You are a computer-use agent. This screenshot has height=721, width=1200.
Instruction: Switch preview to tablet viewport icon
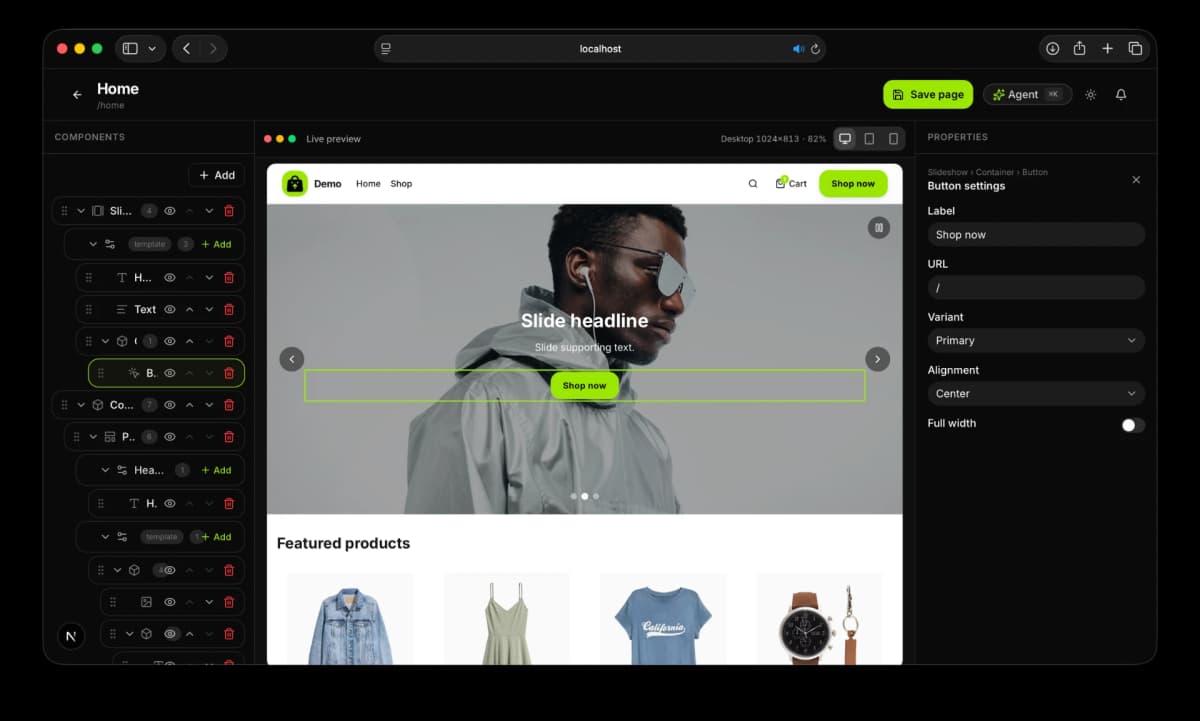[x=869, y=139]
